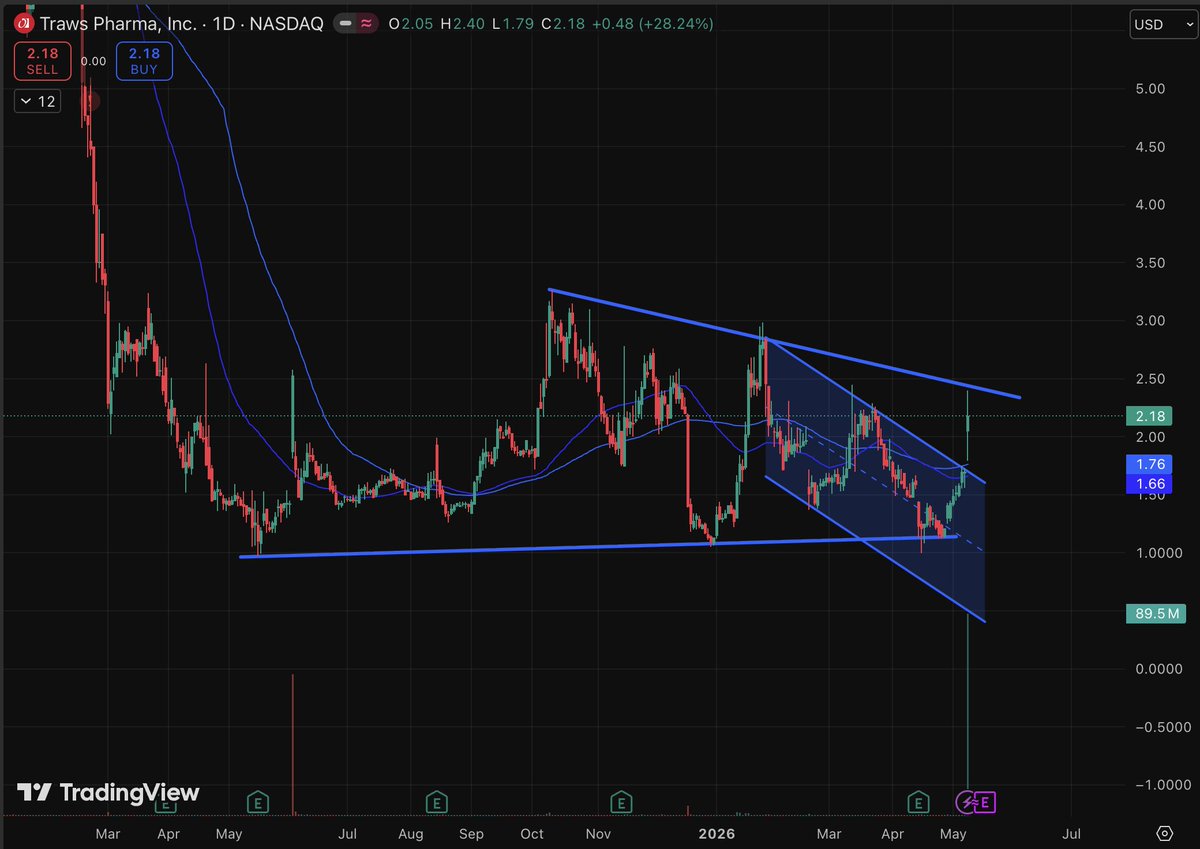
Task: Click the earnings E marker near May 2025
Action: [x=259, y=801]
